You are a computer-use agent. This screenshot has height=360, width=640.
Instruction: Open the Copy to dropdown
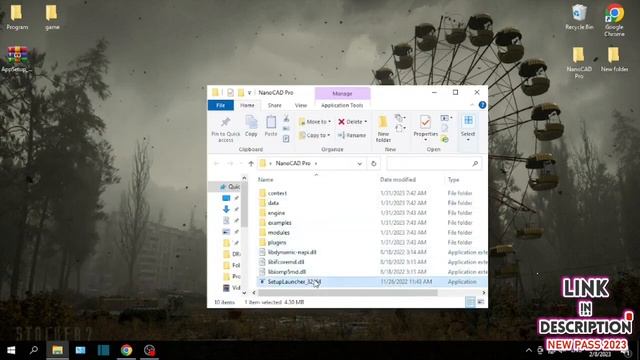[314, 135]
